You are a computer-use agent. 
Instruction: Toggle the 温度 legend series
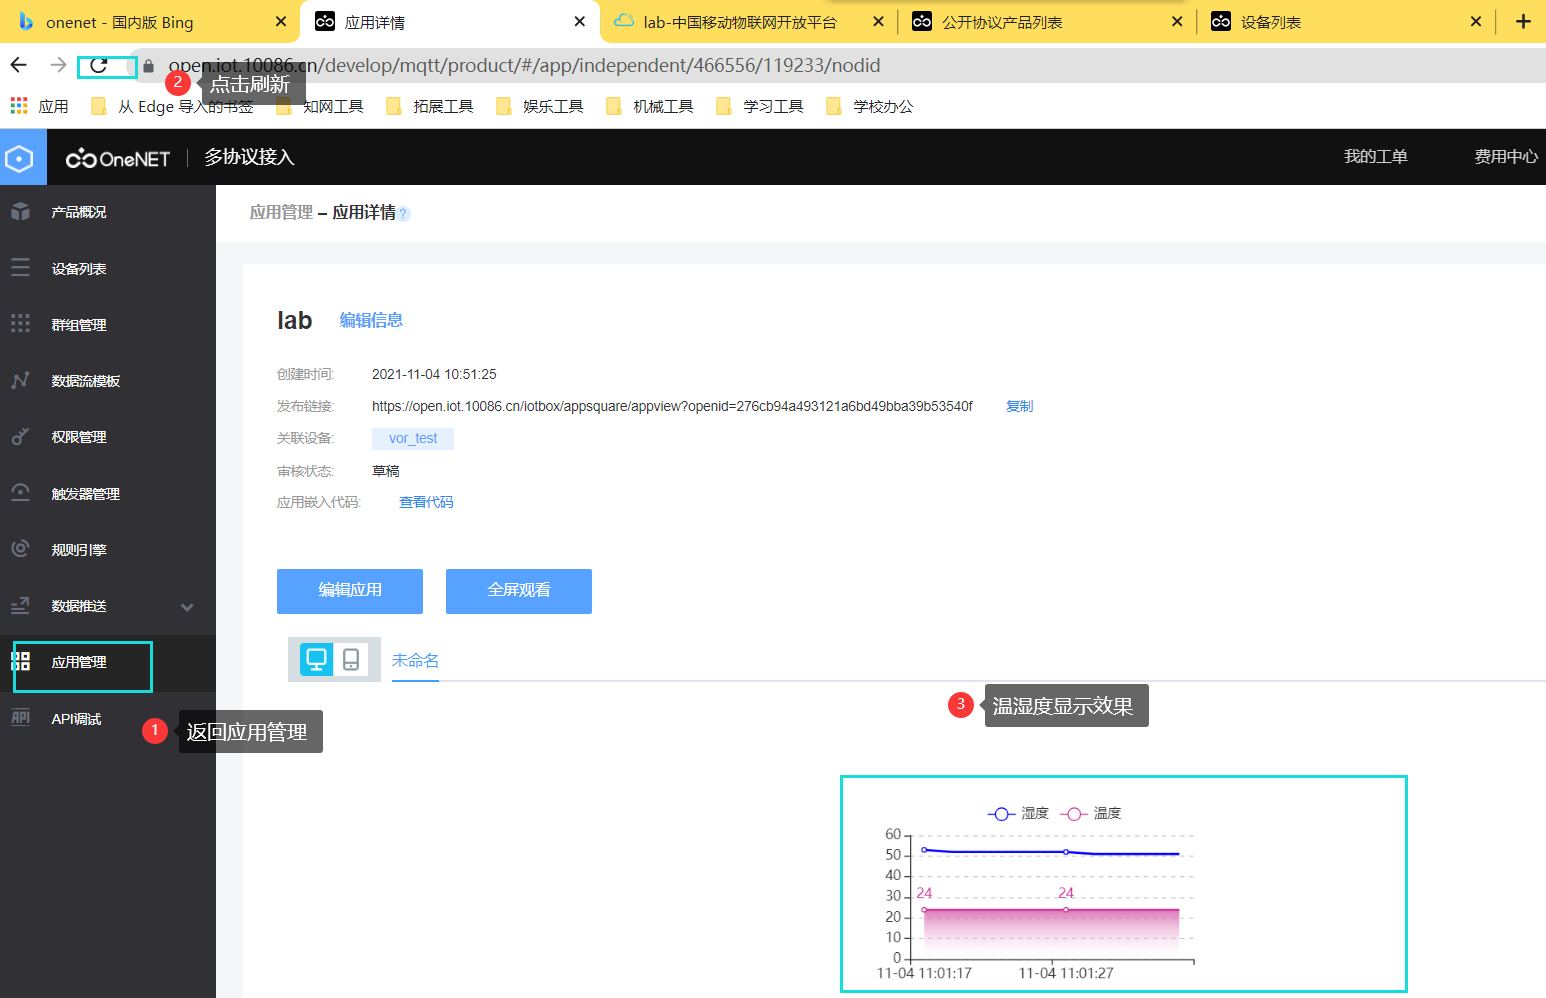pyautogui.click(x=1091, y=813)
